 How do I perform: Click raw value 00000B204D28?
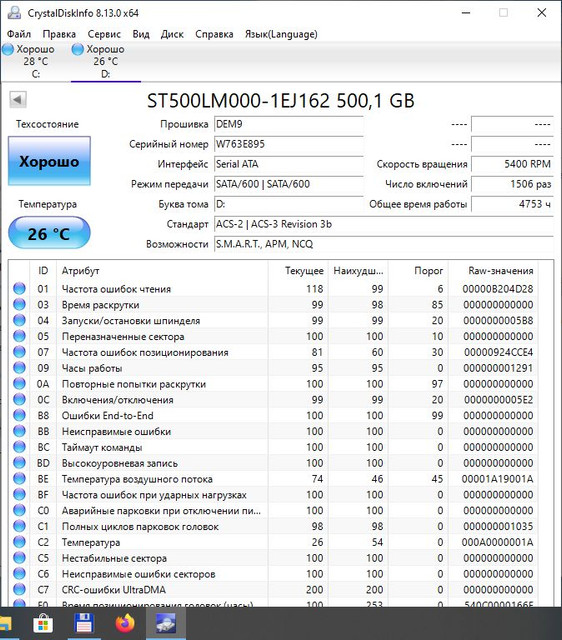click(x=498, y=289)
